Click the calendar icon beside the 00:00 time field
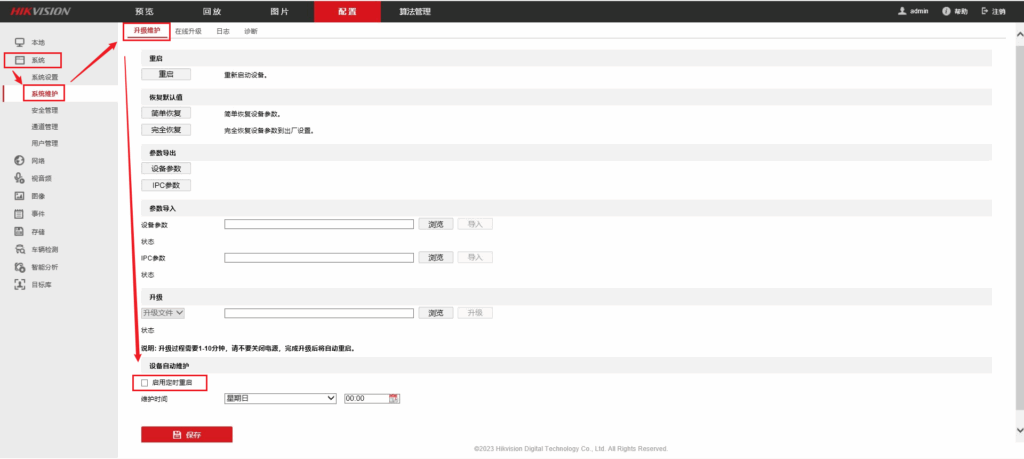Screen dimensions: 1024x459 [394, 398]
